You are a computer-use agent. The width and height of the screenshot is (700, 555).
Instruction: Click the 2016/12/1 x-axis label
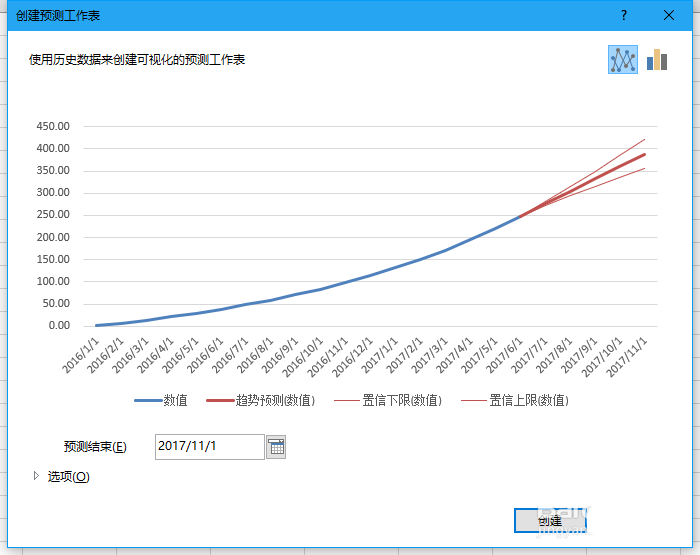click(x=352, y=358)
